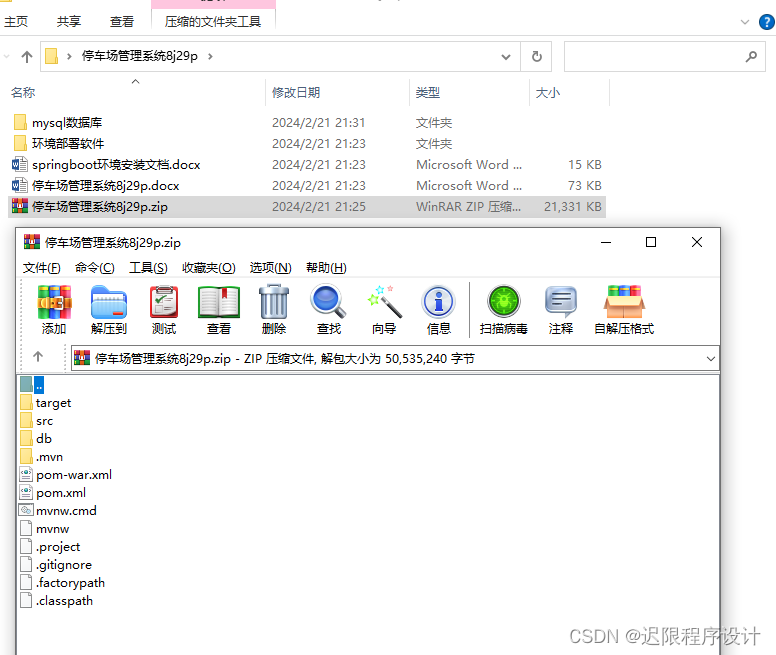
Task: Expand the WinRAR archive path dropdown
Action: point(711,359)
